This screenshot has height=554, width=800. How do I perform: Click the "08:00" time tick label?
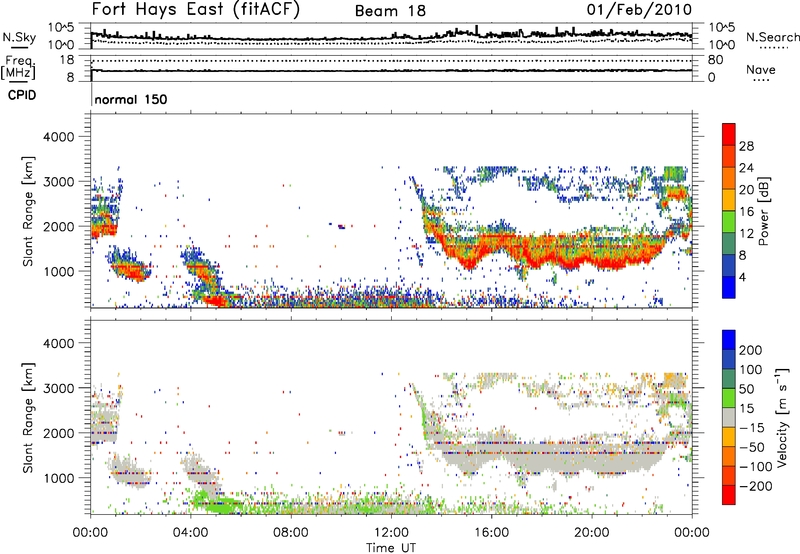291,533
